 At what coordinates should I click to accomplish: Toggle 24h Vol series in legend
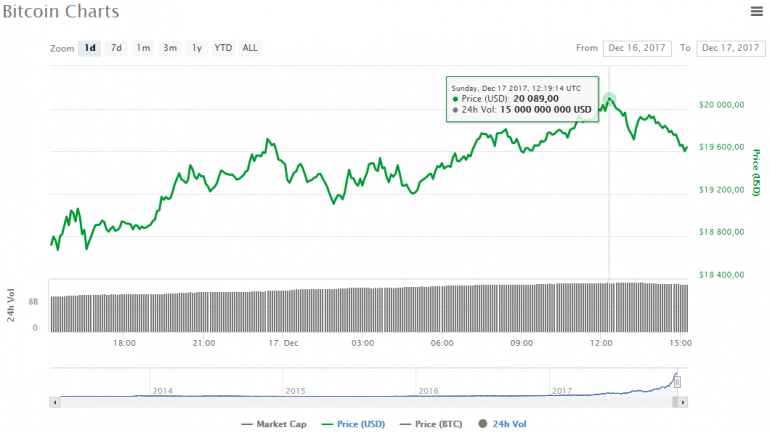(x=502, y=424)
